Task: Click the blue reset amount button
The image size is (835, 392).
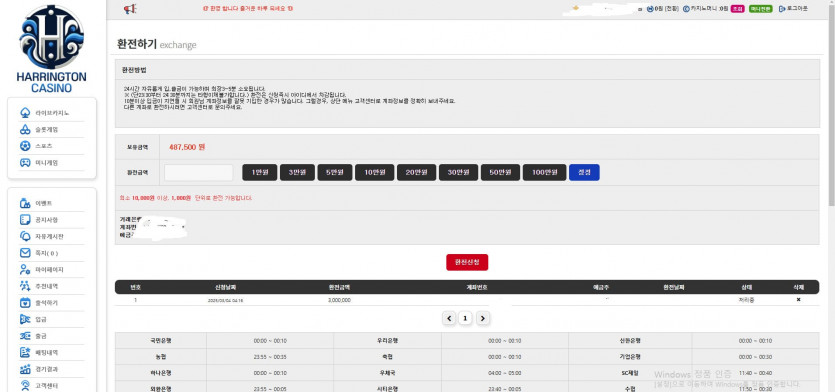Action: (x=584, y=173)
